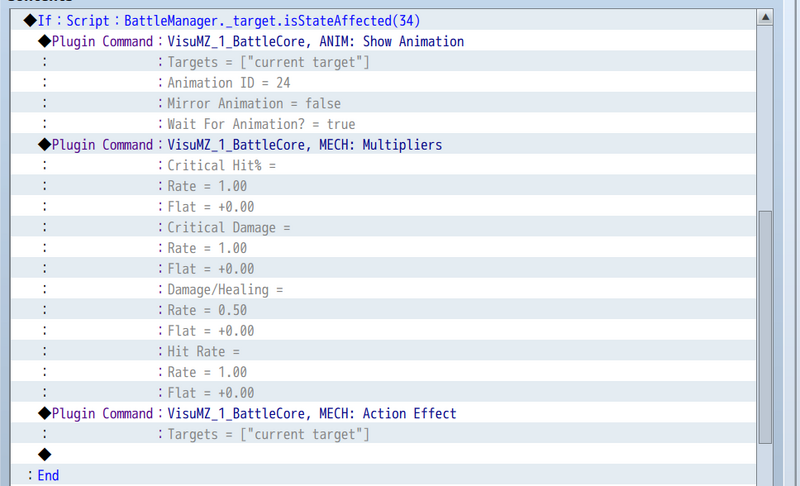Click Targets row under Action Effect command
The image size is (800, 486).
383,434
